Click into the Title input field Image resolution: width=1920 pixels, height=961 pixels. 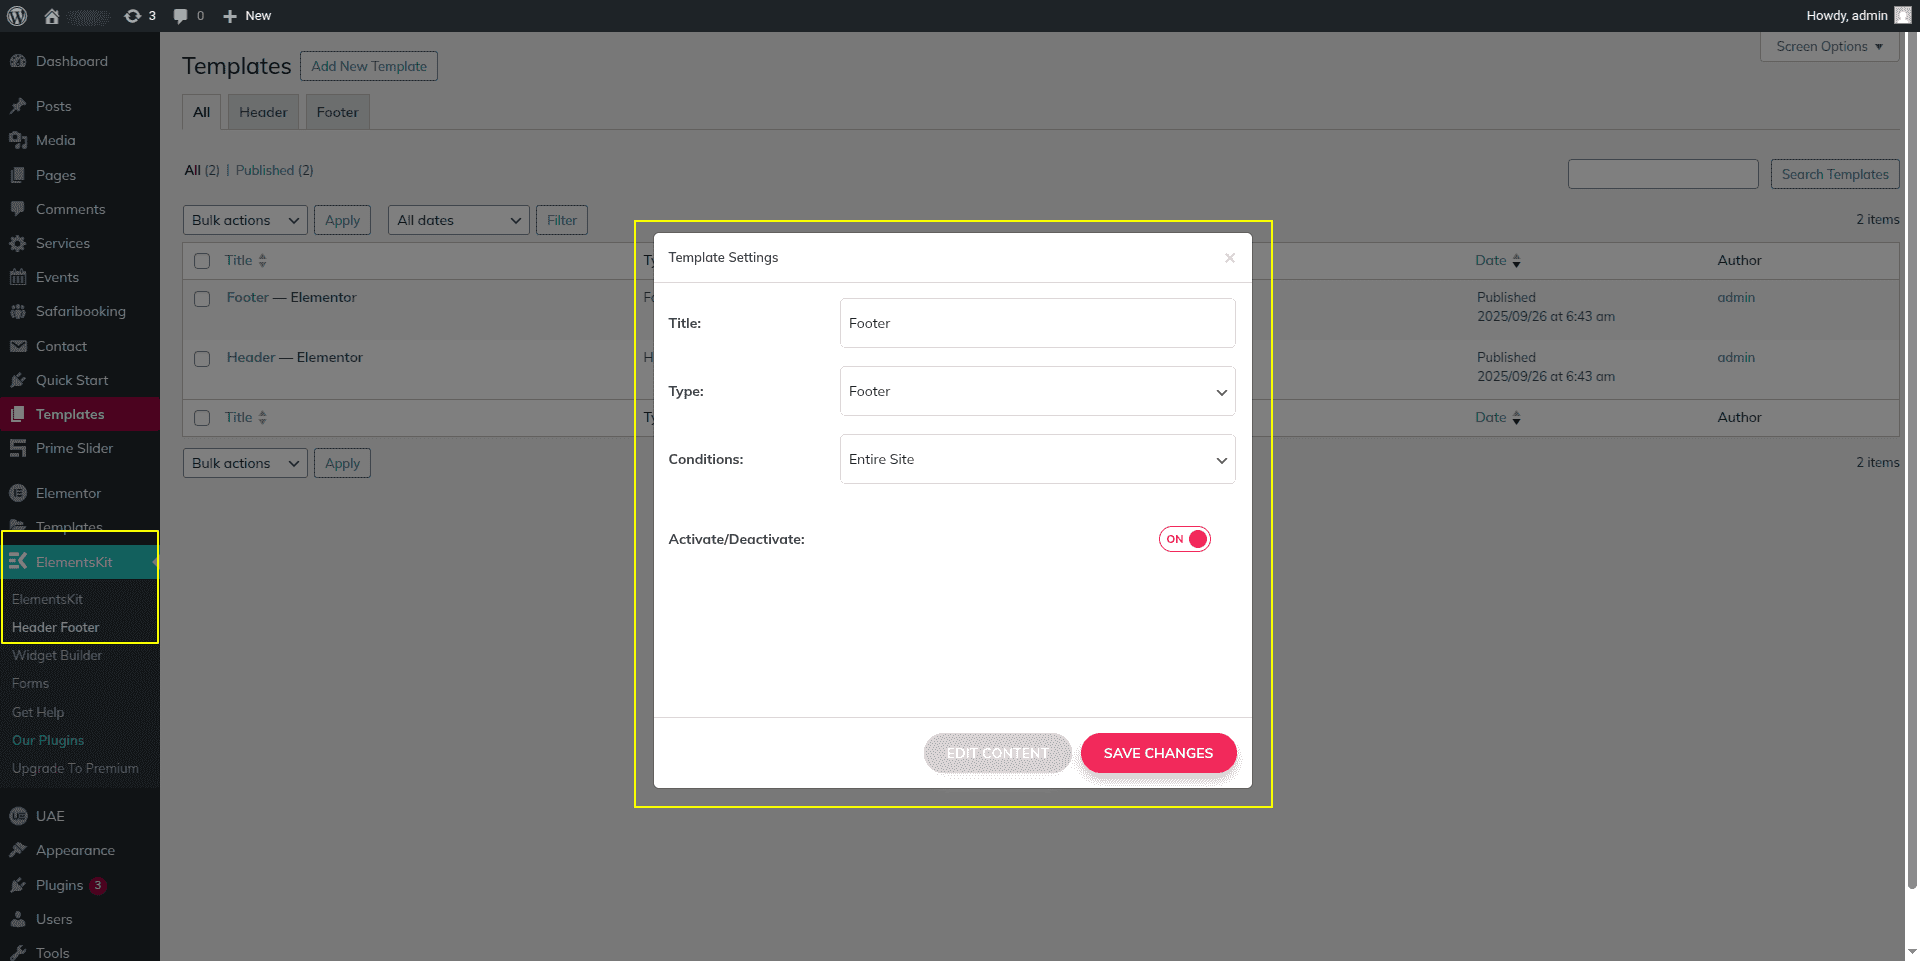point(1037,323)
